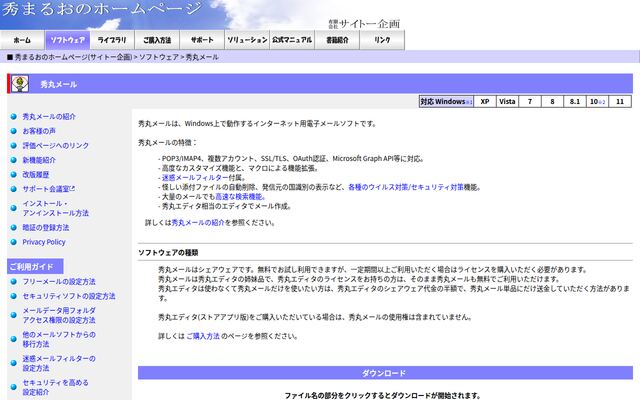Open guide link フリーメールの設定方法
This screenshot has width=640, height=400.
point(59,282)
